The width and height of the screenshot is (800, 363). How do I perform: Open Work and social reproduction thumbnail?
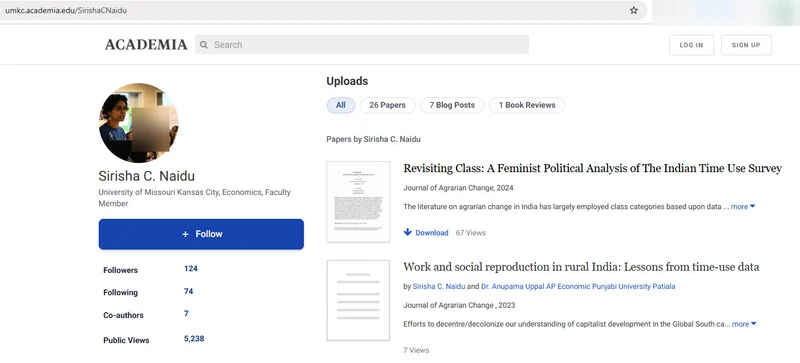[x=358, y=300]
